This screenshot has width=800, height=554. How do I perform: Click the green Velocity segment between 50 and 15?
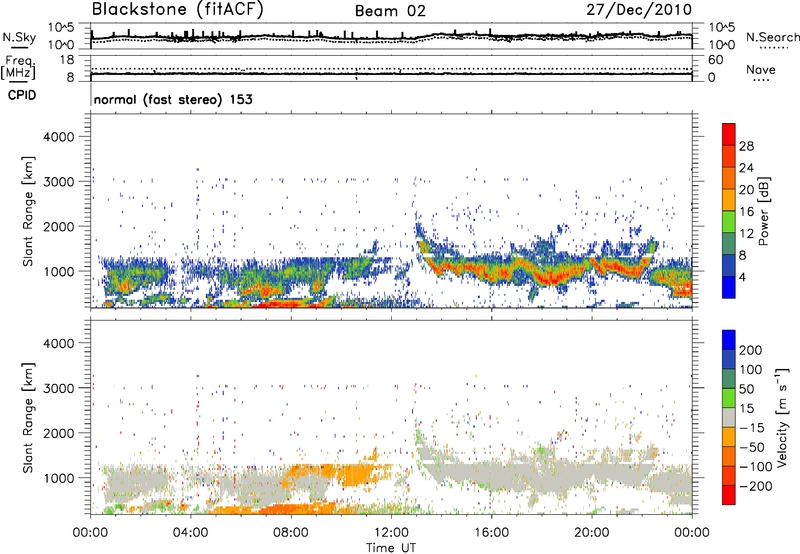(729, 398)
